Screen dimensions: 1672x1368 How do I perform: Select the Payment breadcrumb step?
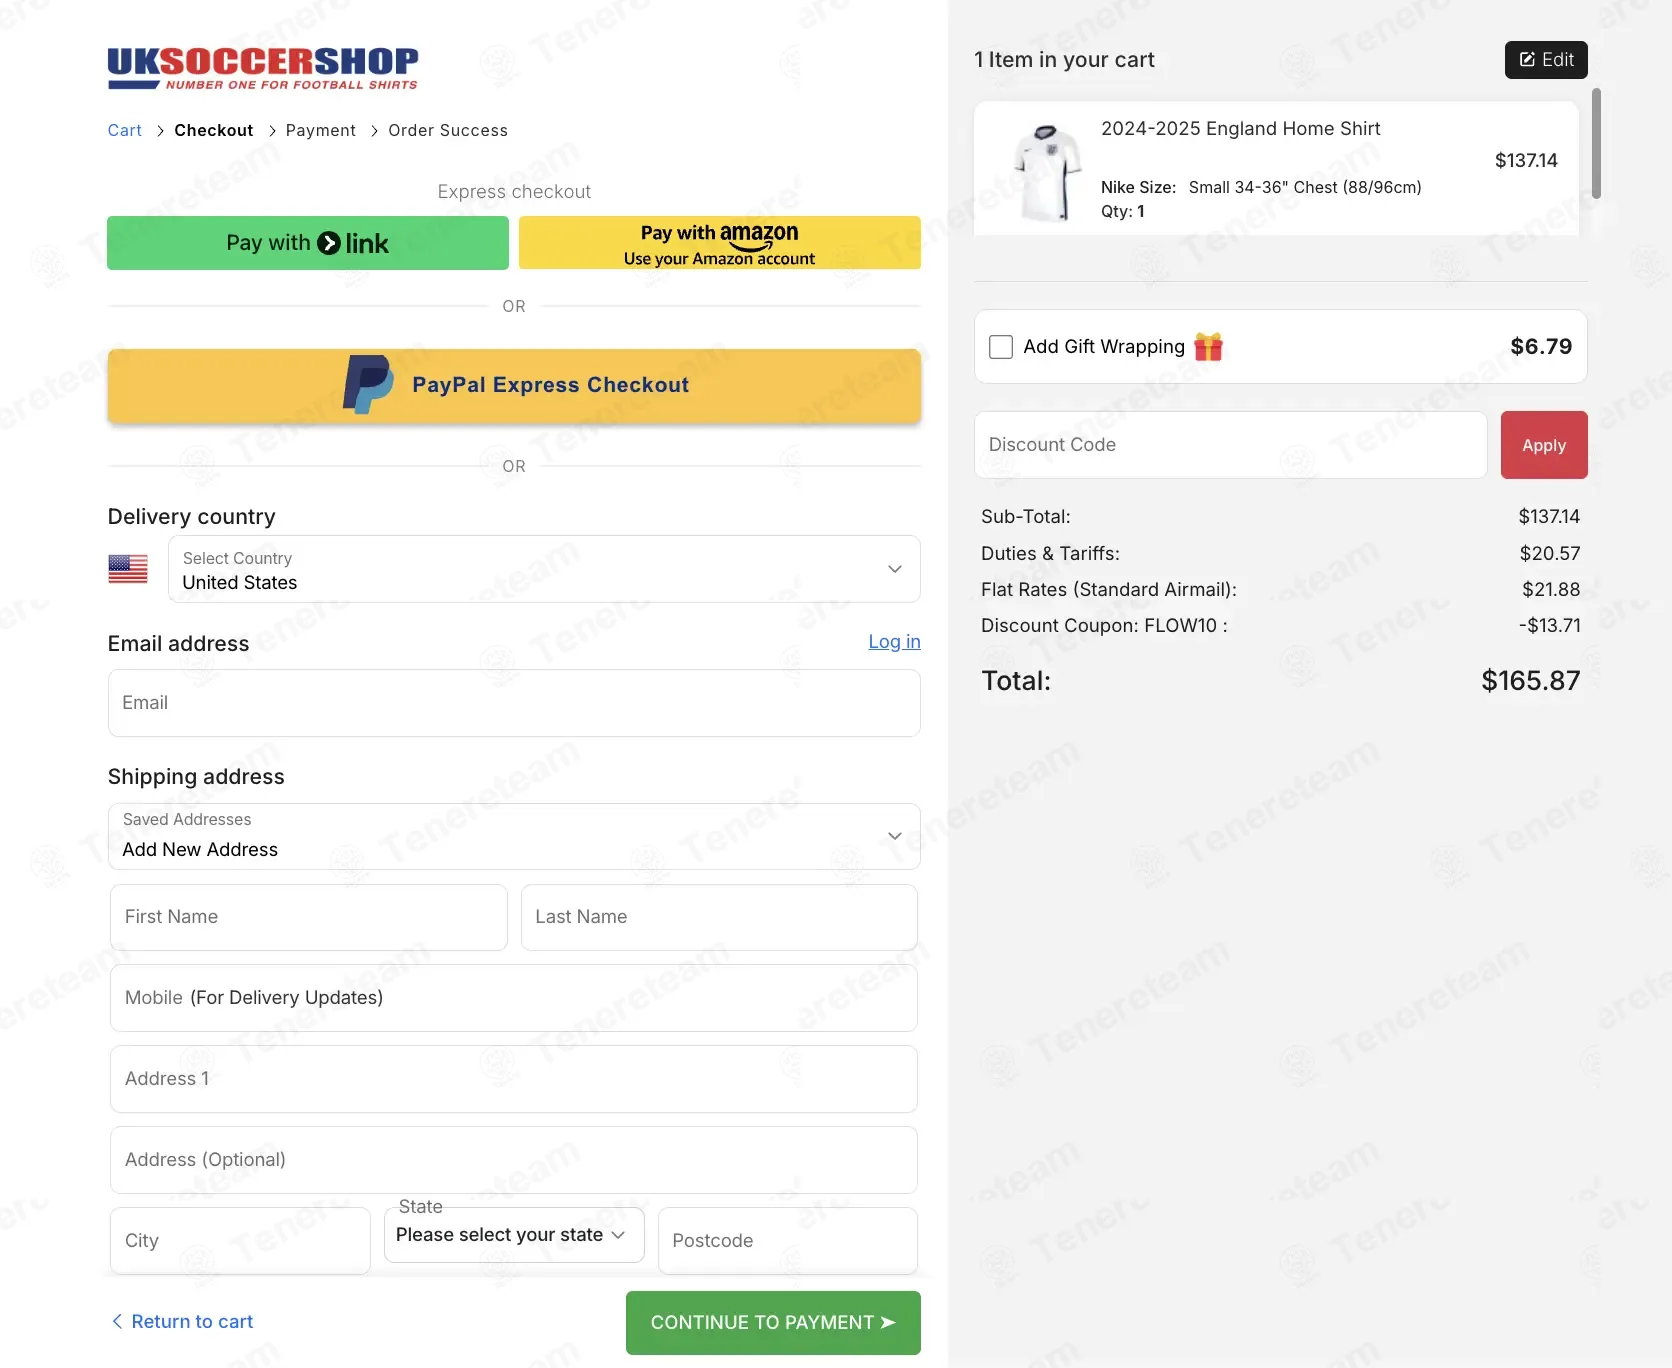tap(321, 130)
